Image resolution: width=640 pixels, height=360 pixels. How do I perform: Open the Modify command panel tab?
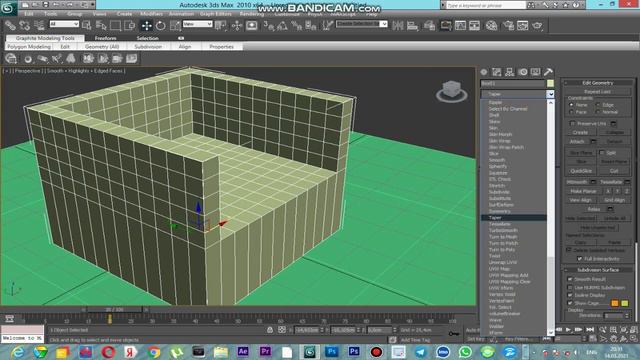pyautogui.click(x=497, y=72)
